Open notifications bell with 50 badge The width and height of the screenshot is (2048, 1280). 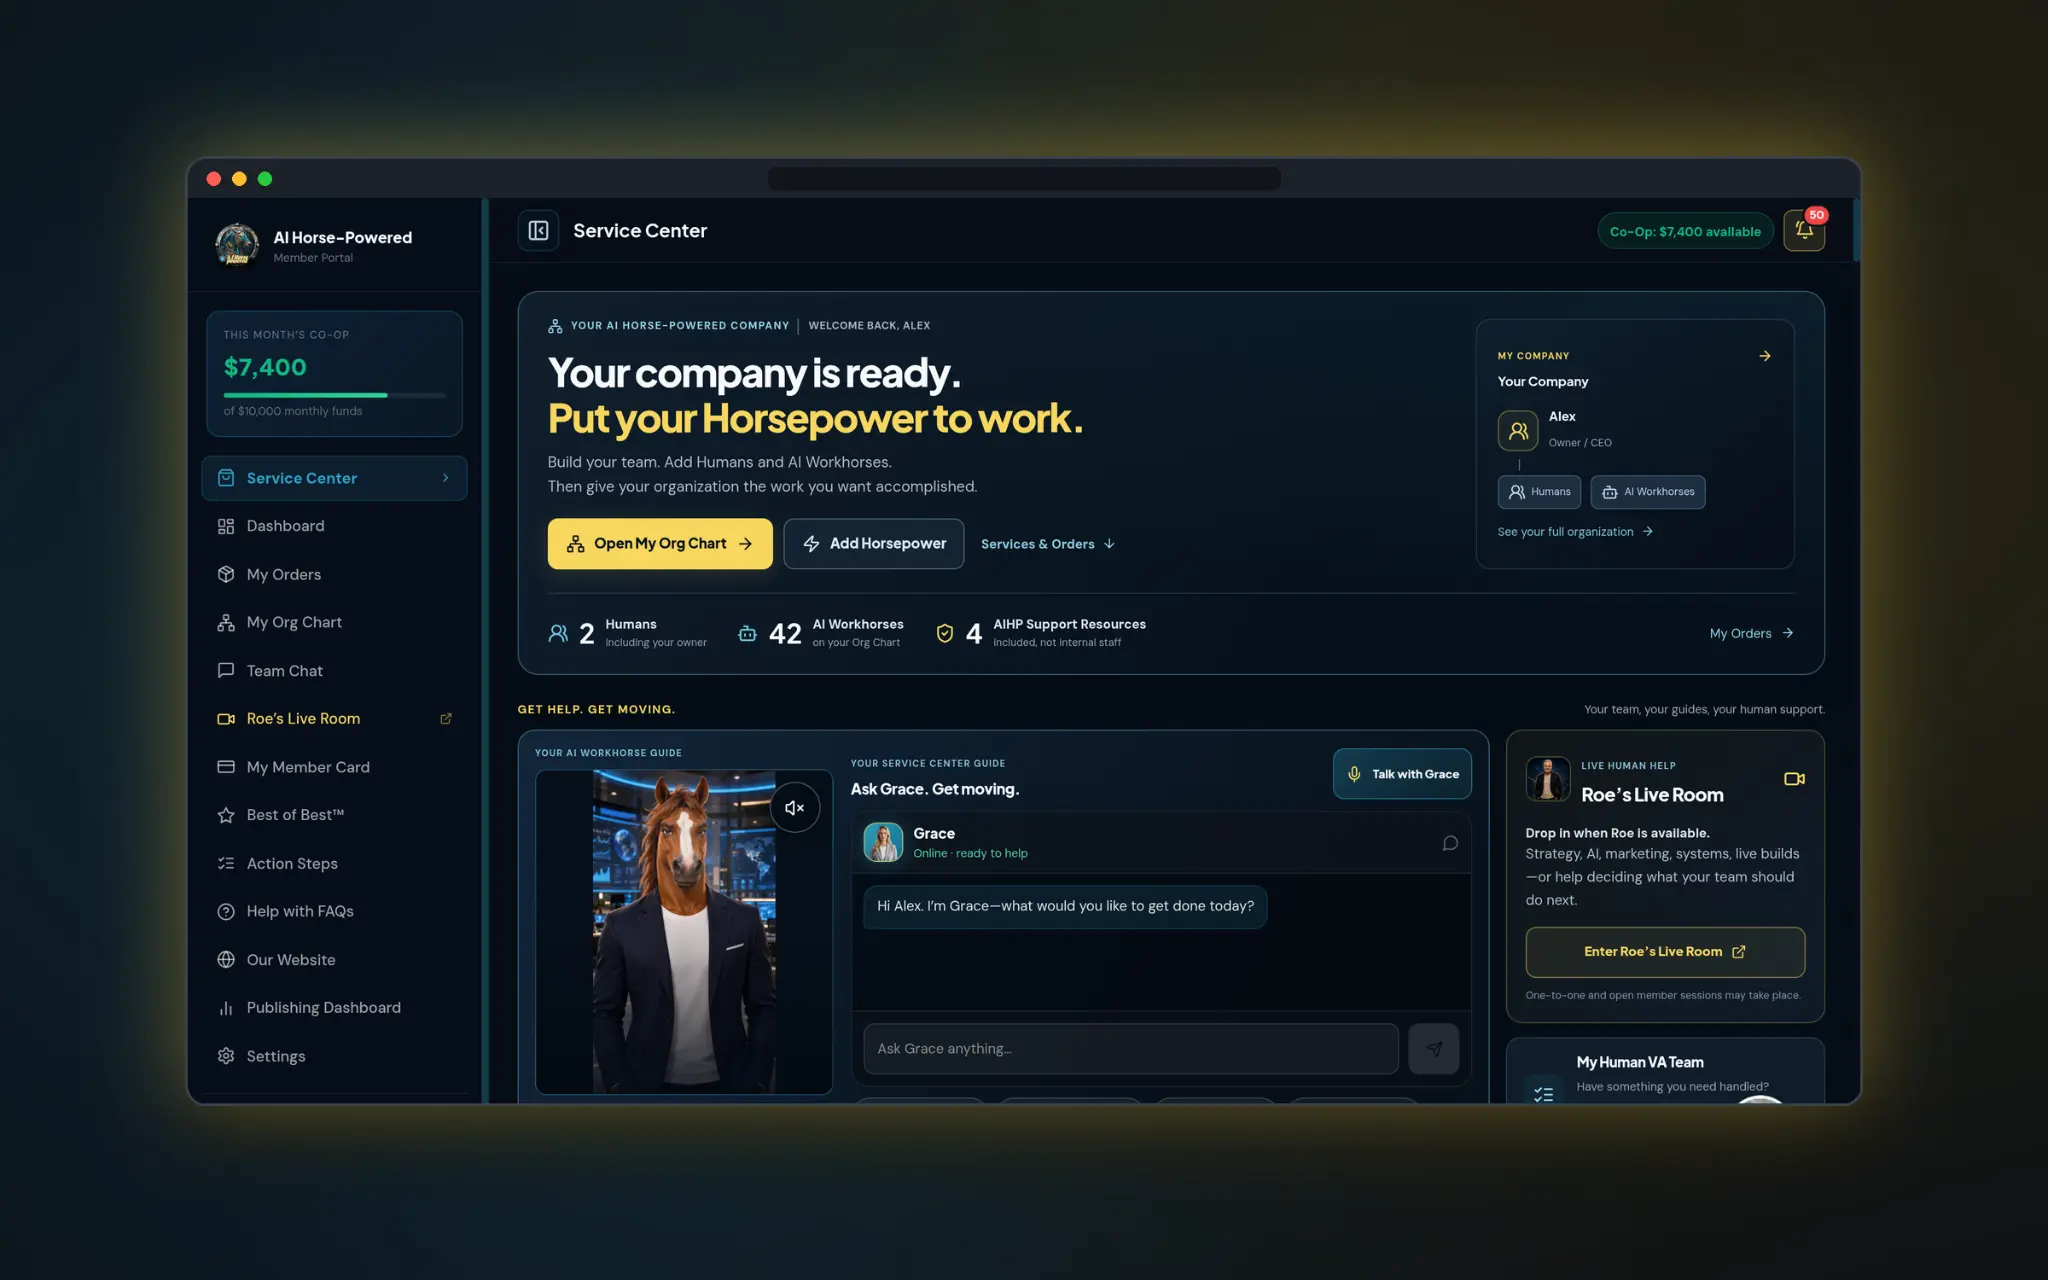[1804, 230]
